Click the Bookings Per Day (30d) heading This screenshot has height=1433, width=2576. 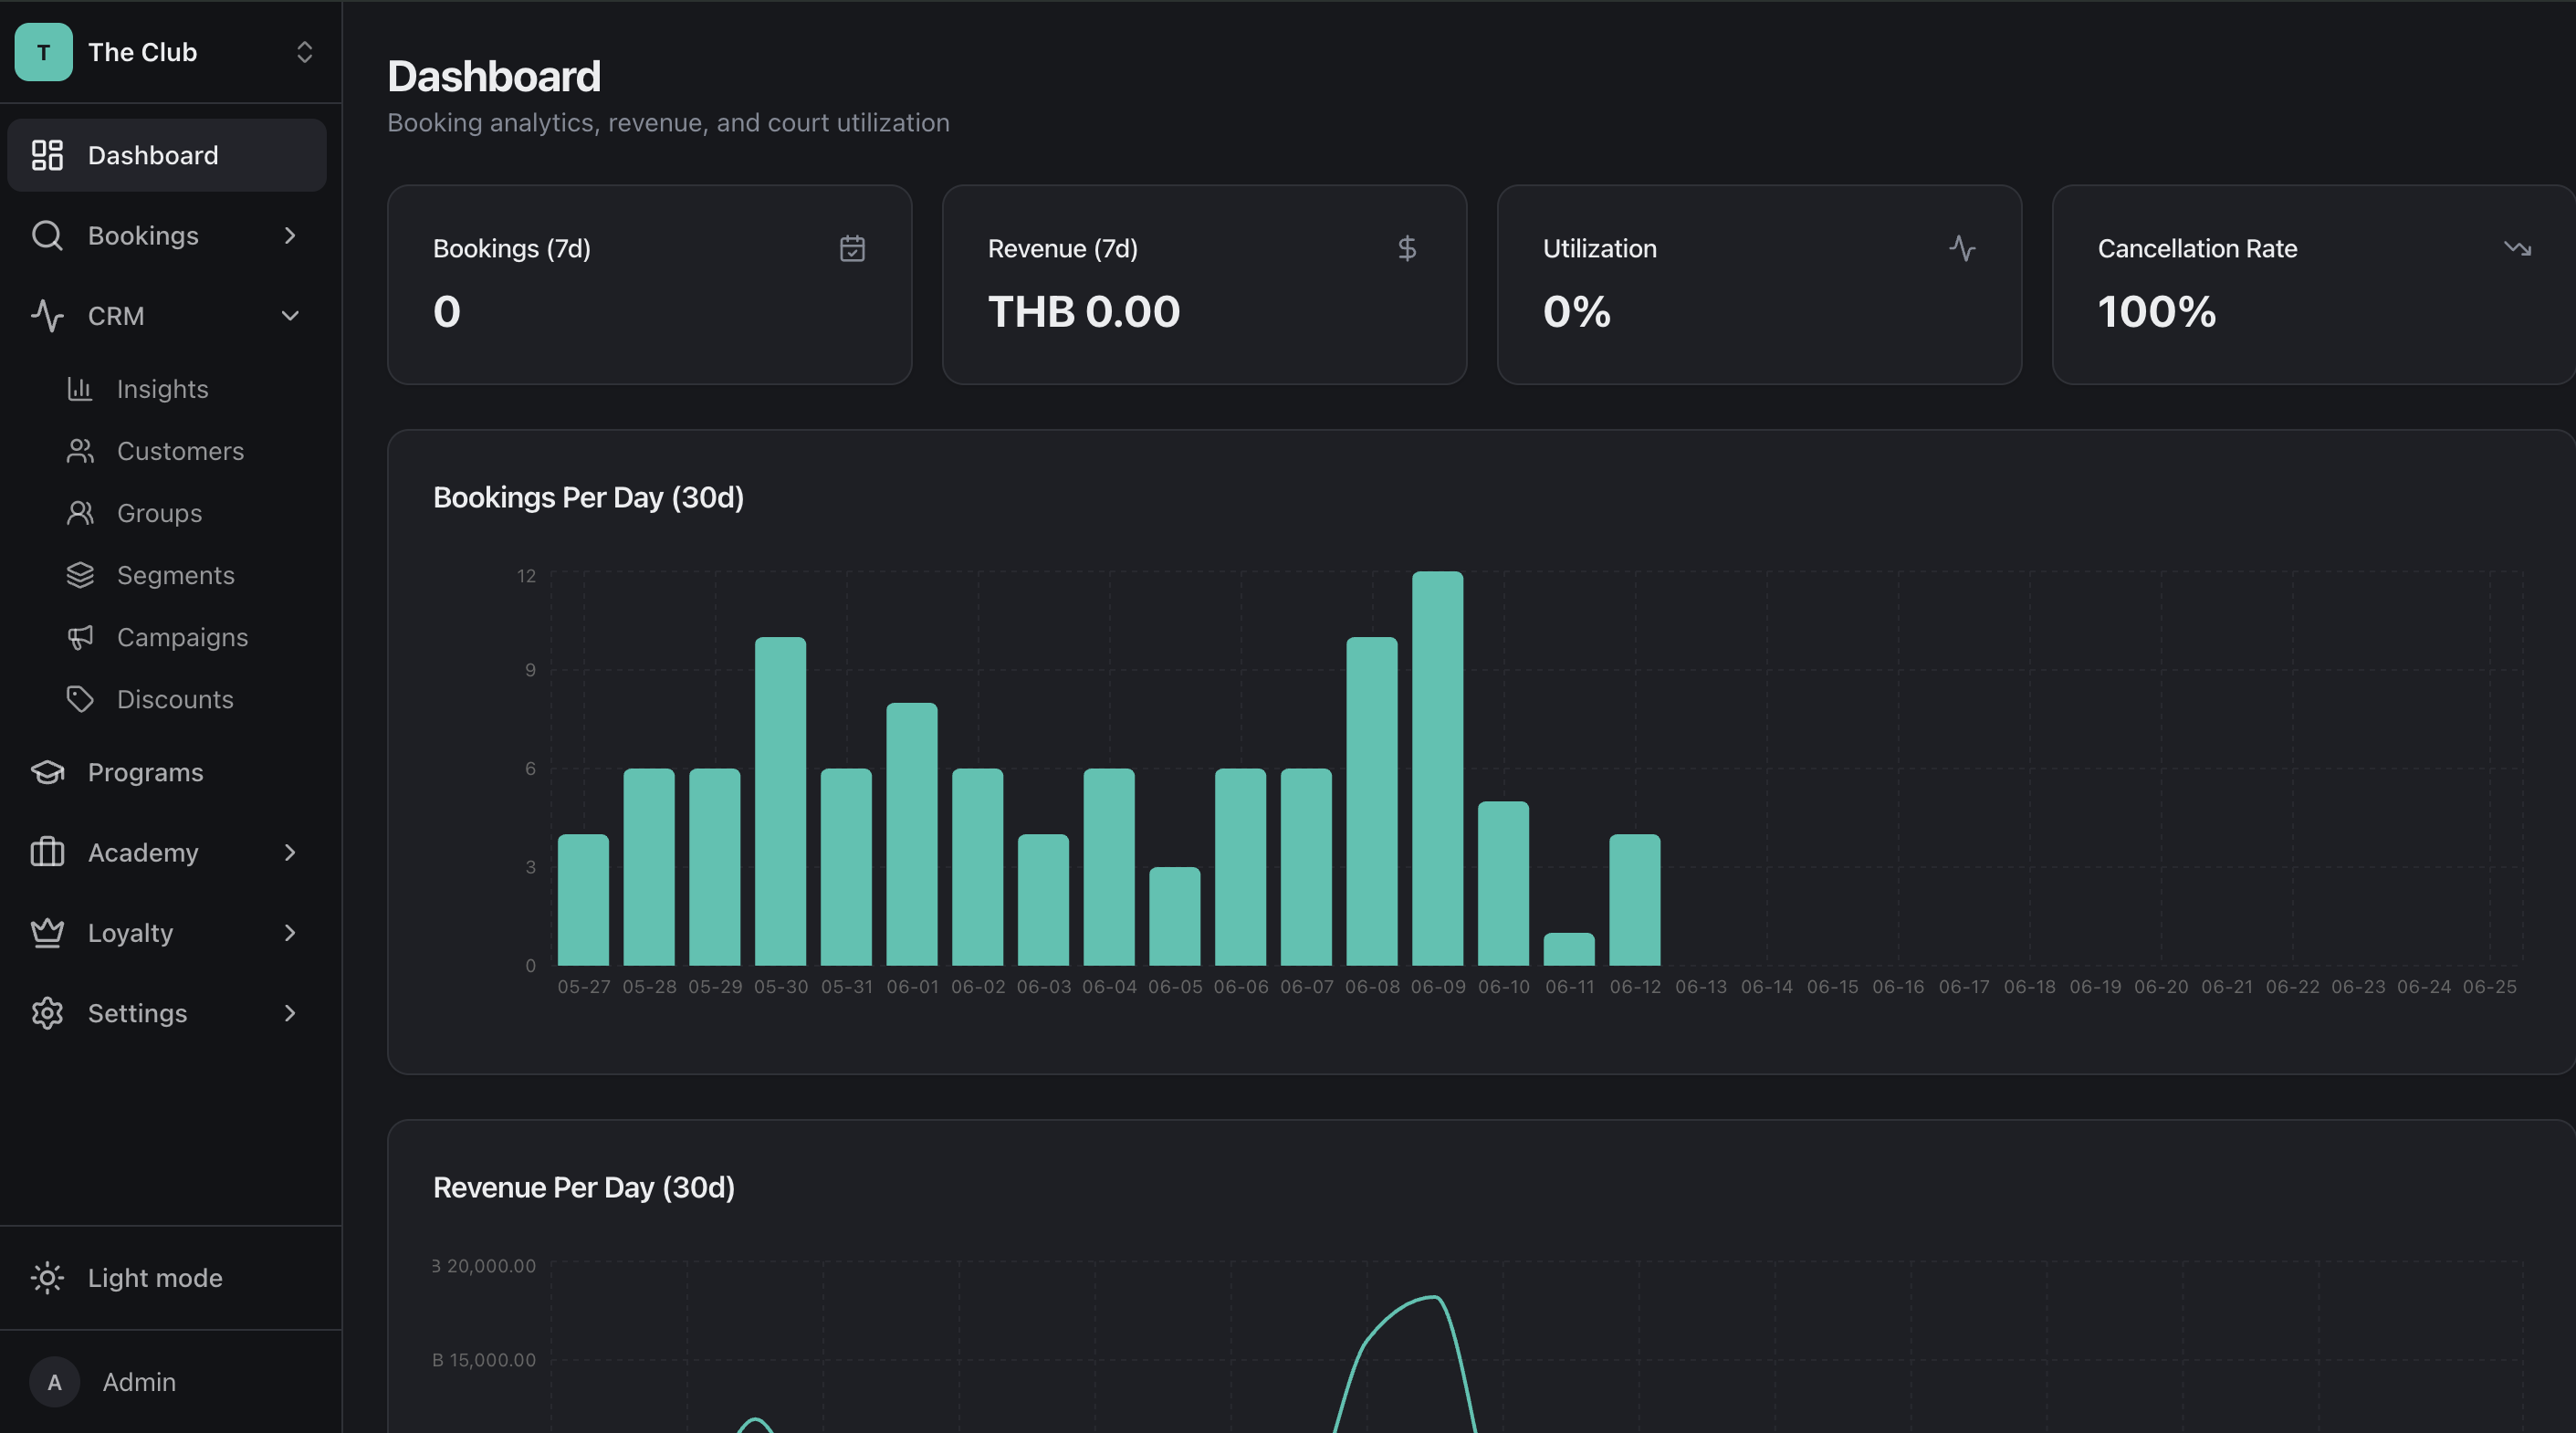coord(588,497)
